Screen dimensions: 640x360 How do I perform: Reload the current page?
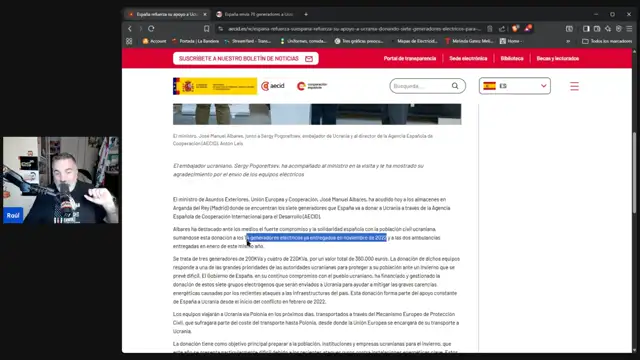click(151, 29)
